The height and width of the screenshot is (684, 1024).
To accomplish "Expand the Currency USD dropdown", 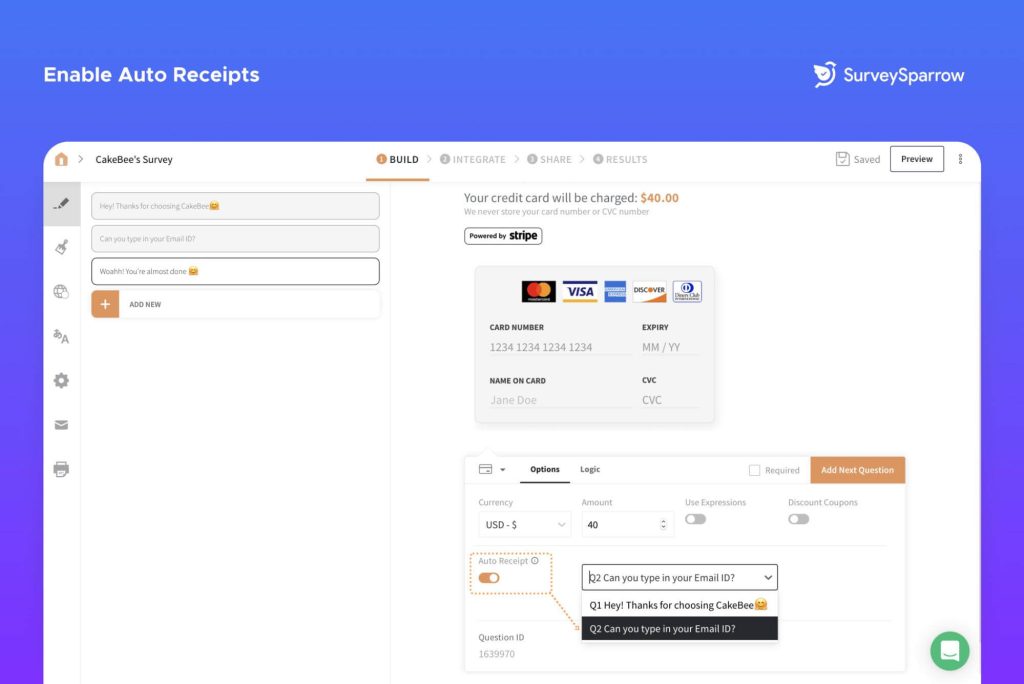I will (525, 525).
